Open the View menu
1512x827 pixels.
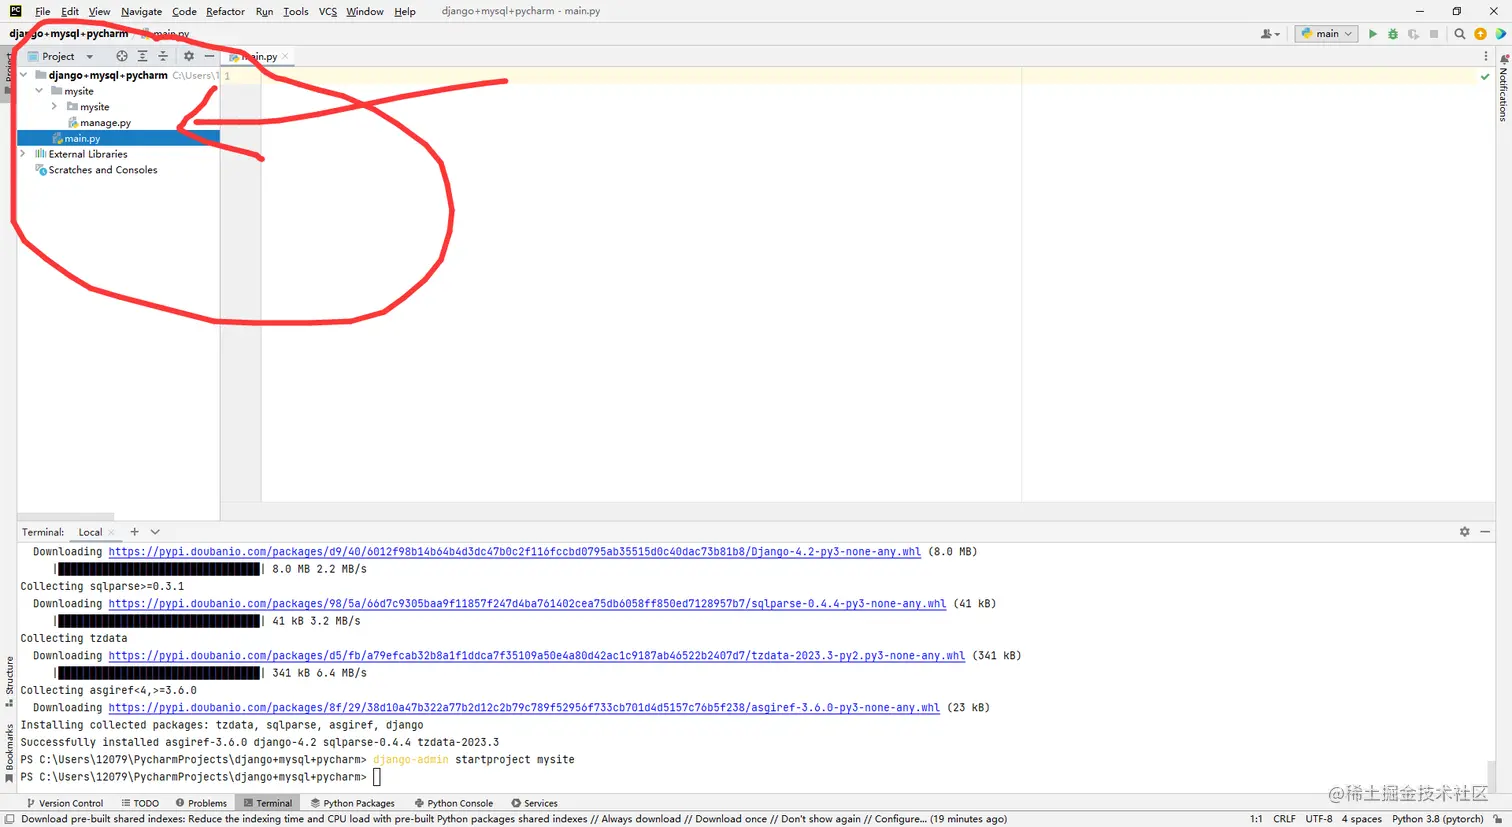pyautogui.click(x=99, y=11)
